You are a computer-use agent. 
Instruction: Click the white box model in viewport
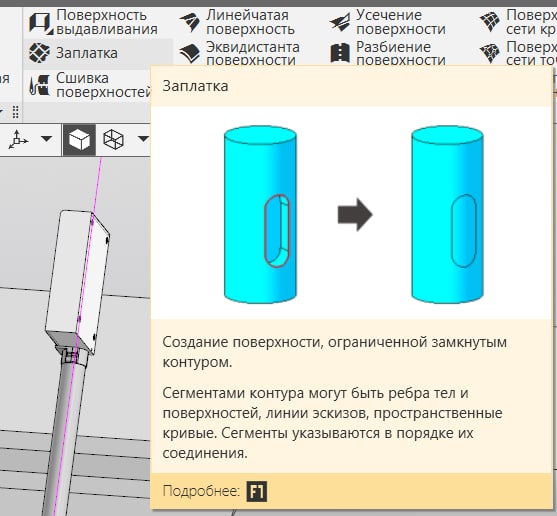(77, 282)
